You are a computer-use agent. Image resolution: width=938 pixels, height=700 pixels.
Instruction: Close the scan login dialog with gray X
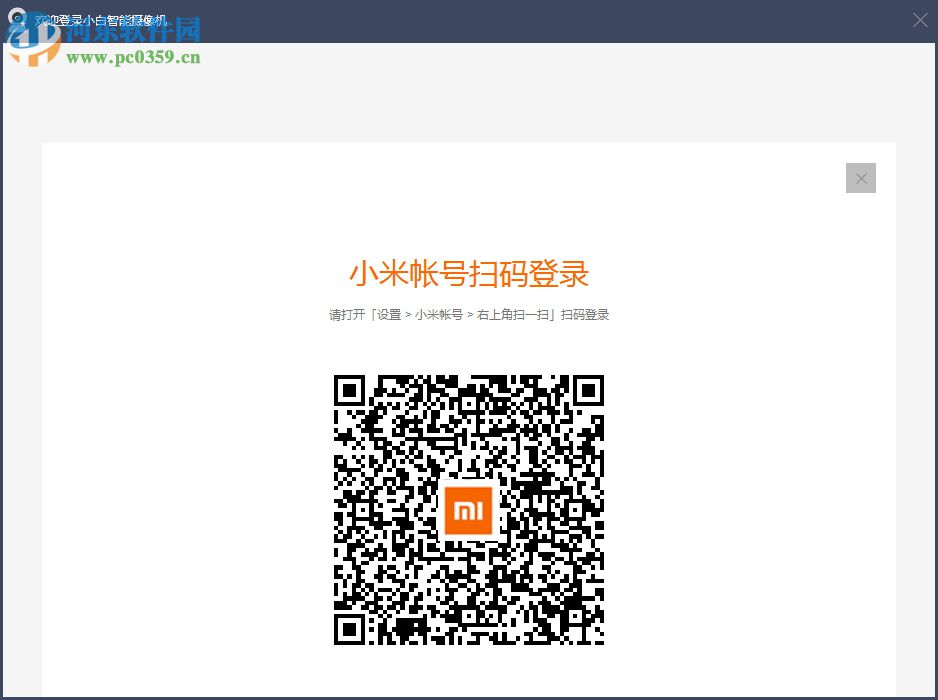click(x=860, y=177)
